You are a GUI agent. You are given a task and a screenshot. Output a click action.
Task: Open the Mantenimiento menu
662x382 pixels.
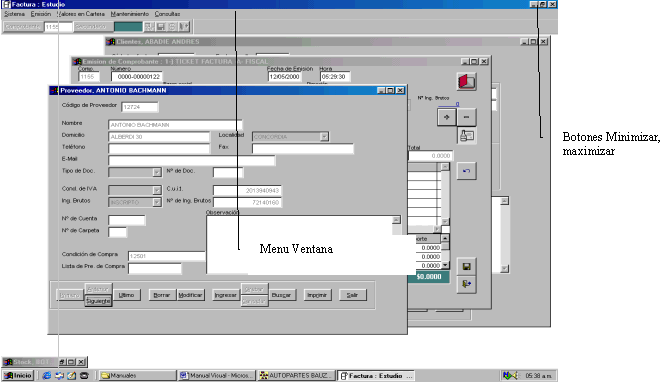(130, 14)
